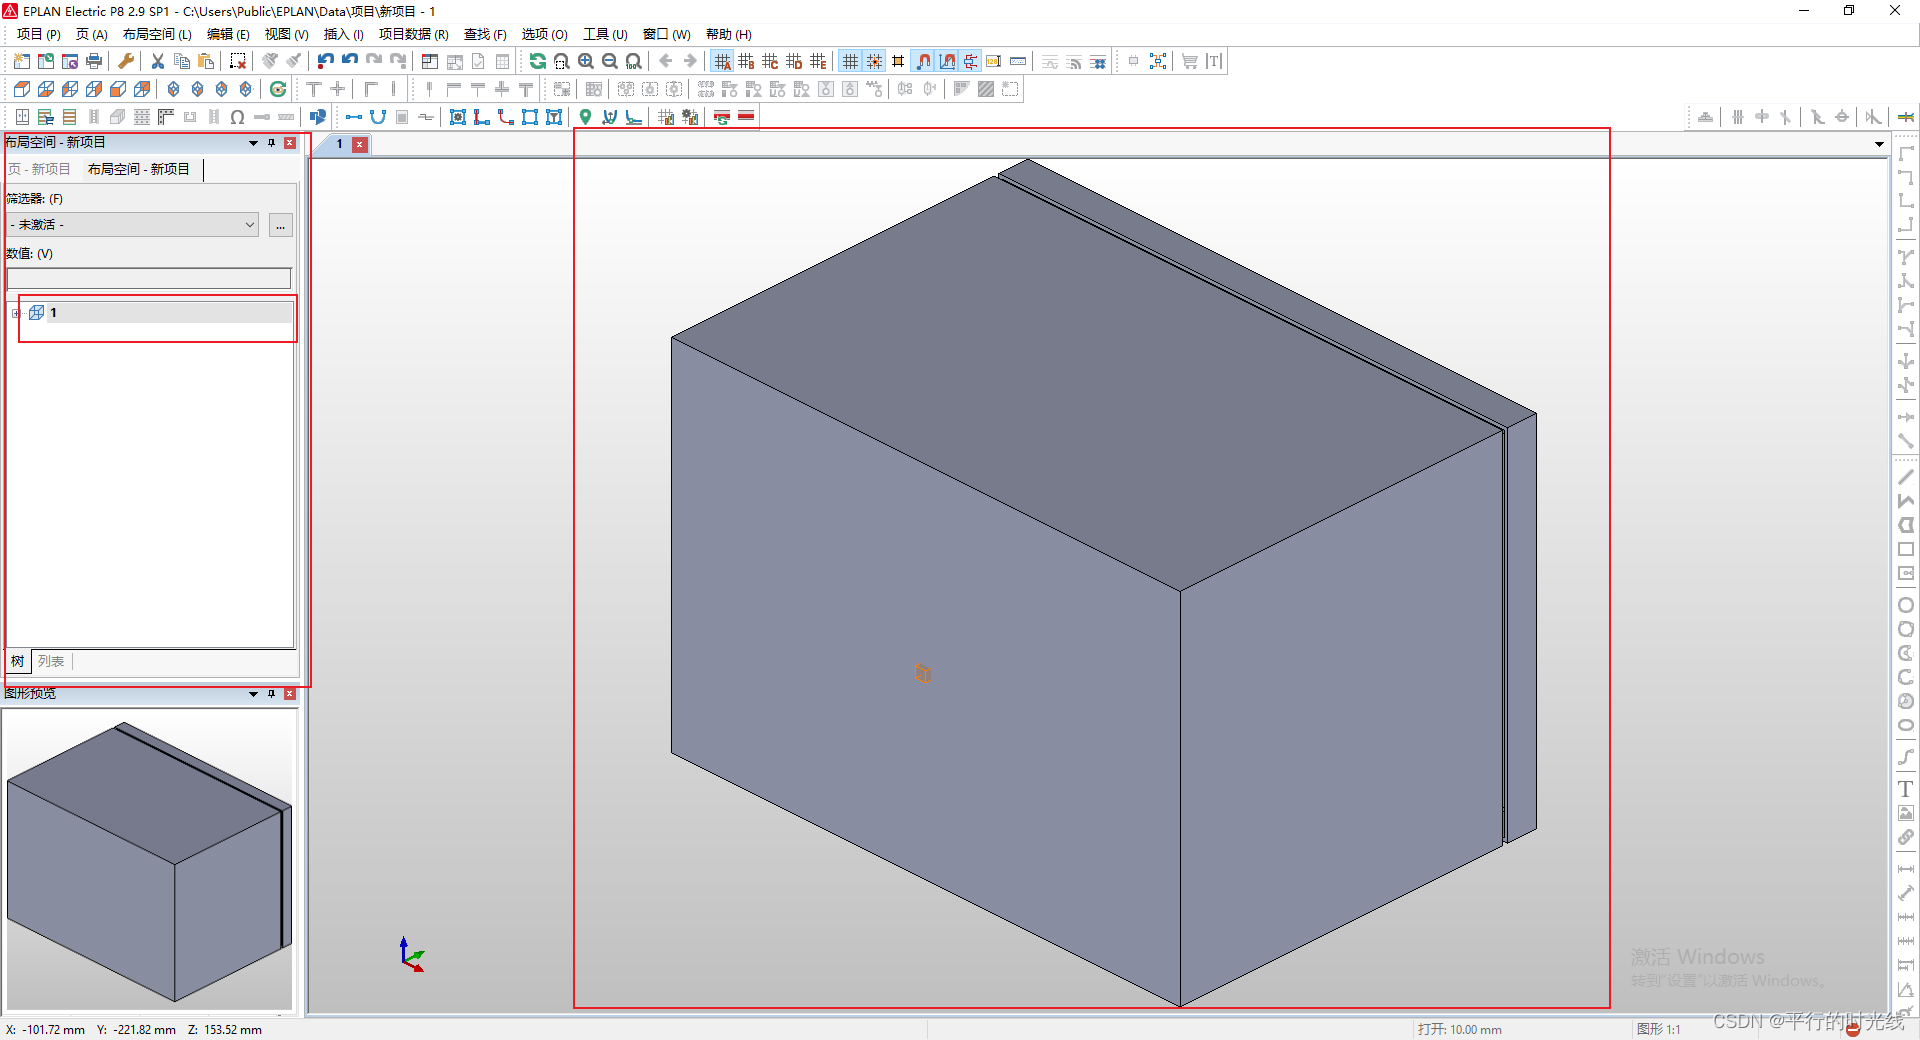Click the ... browse button beside the filter

tap(281, 225)
